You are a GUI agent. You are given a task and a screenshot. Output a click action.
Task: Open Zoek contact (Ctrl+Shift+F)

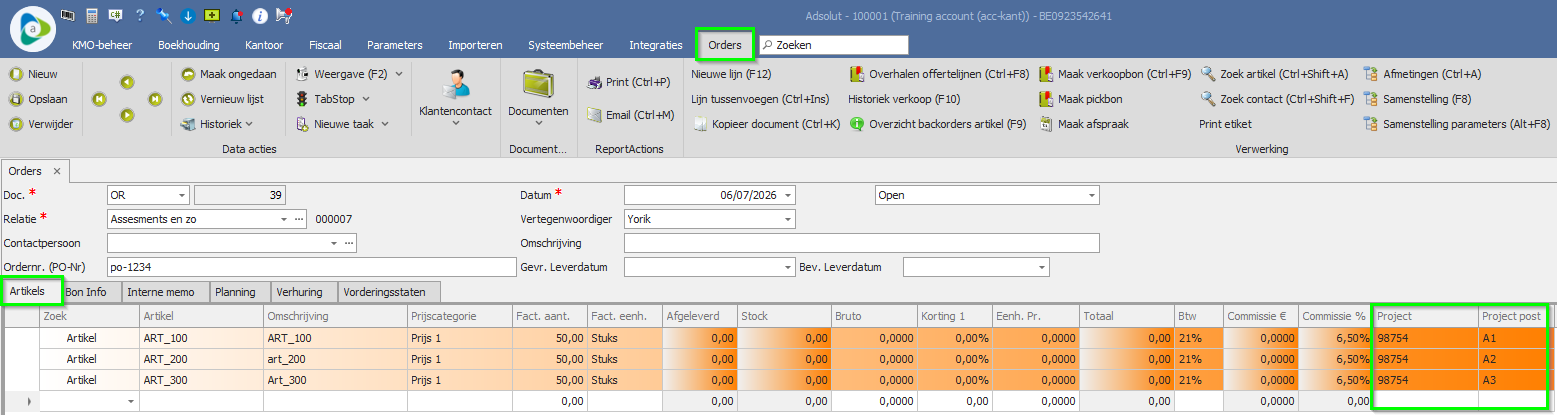[1277, 99]
